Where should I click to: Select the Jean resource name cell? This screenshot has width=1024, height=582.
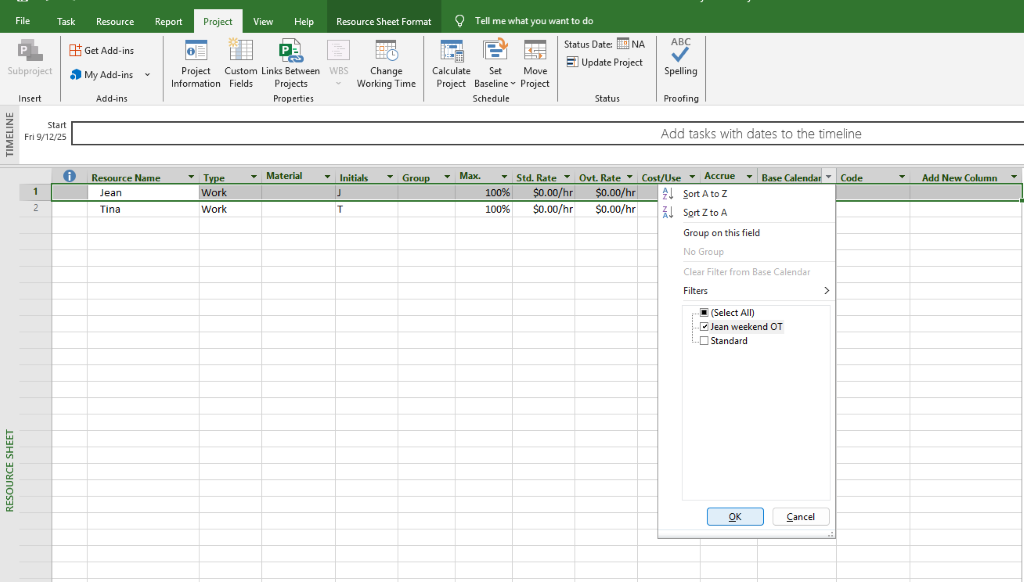coord(143,193)
